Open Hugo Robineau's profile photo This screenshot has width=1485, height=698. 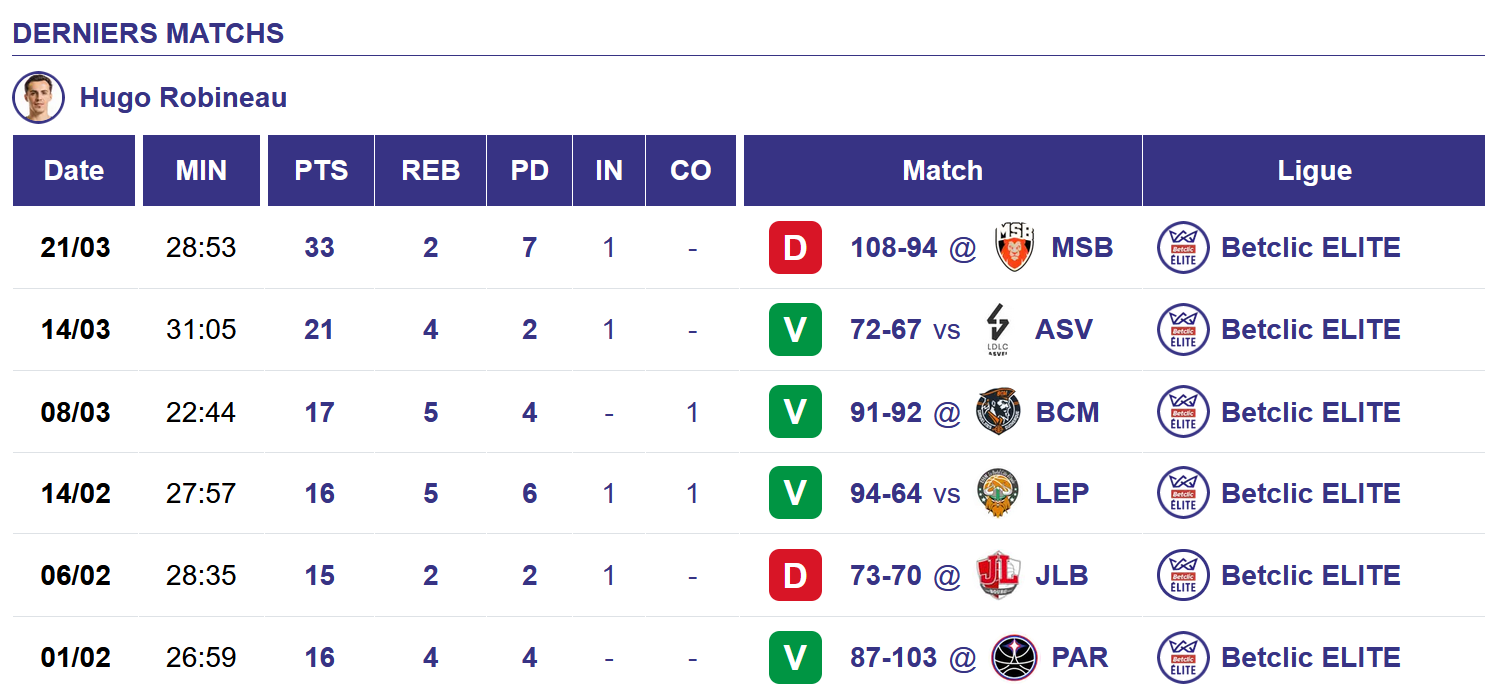click(38, 97)
